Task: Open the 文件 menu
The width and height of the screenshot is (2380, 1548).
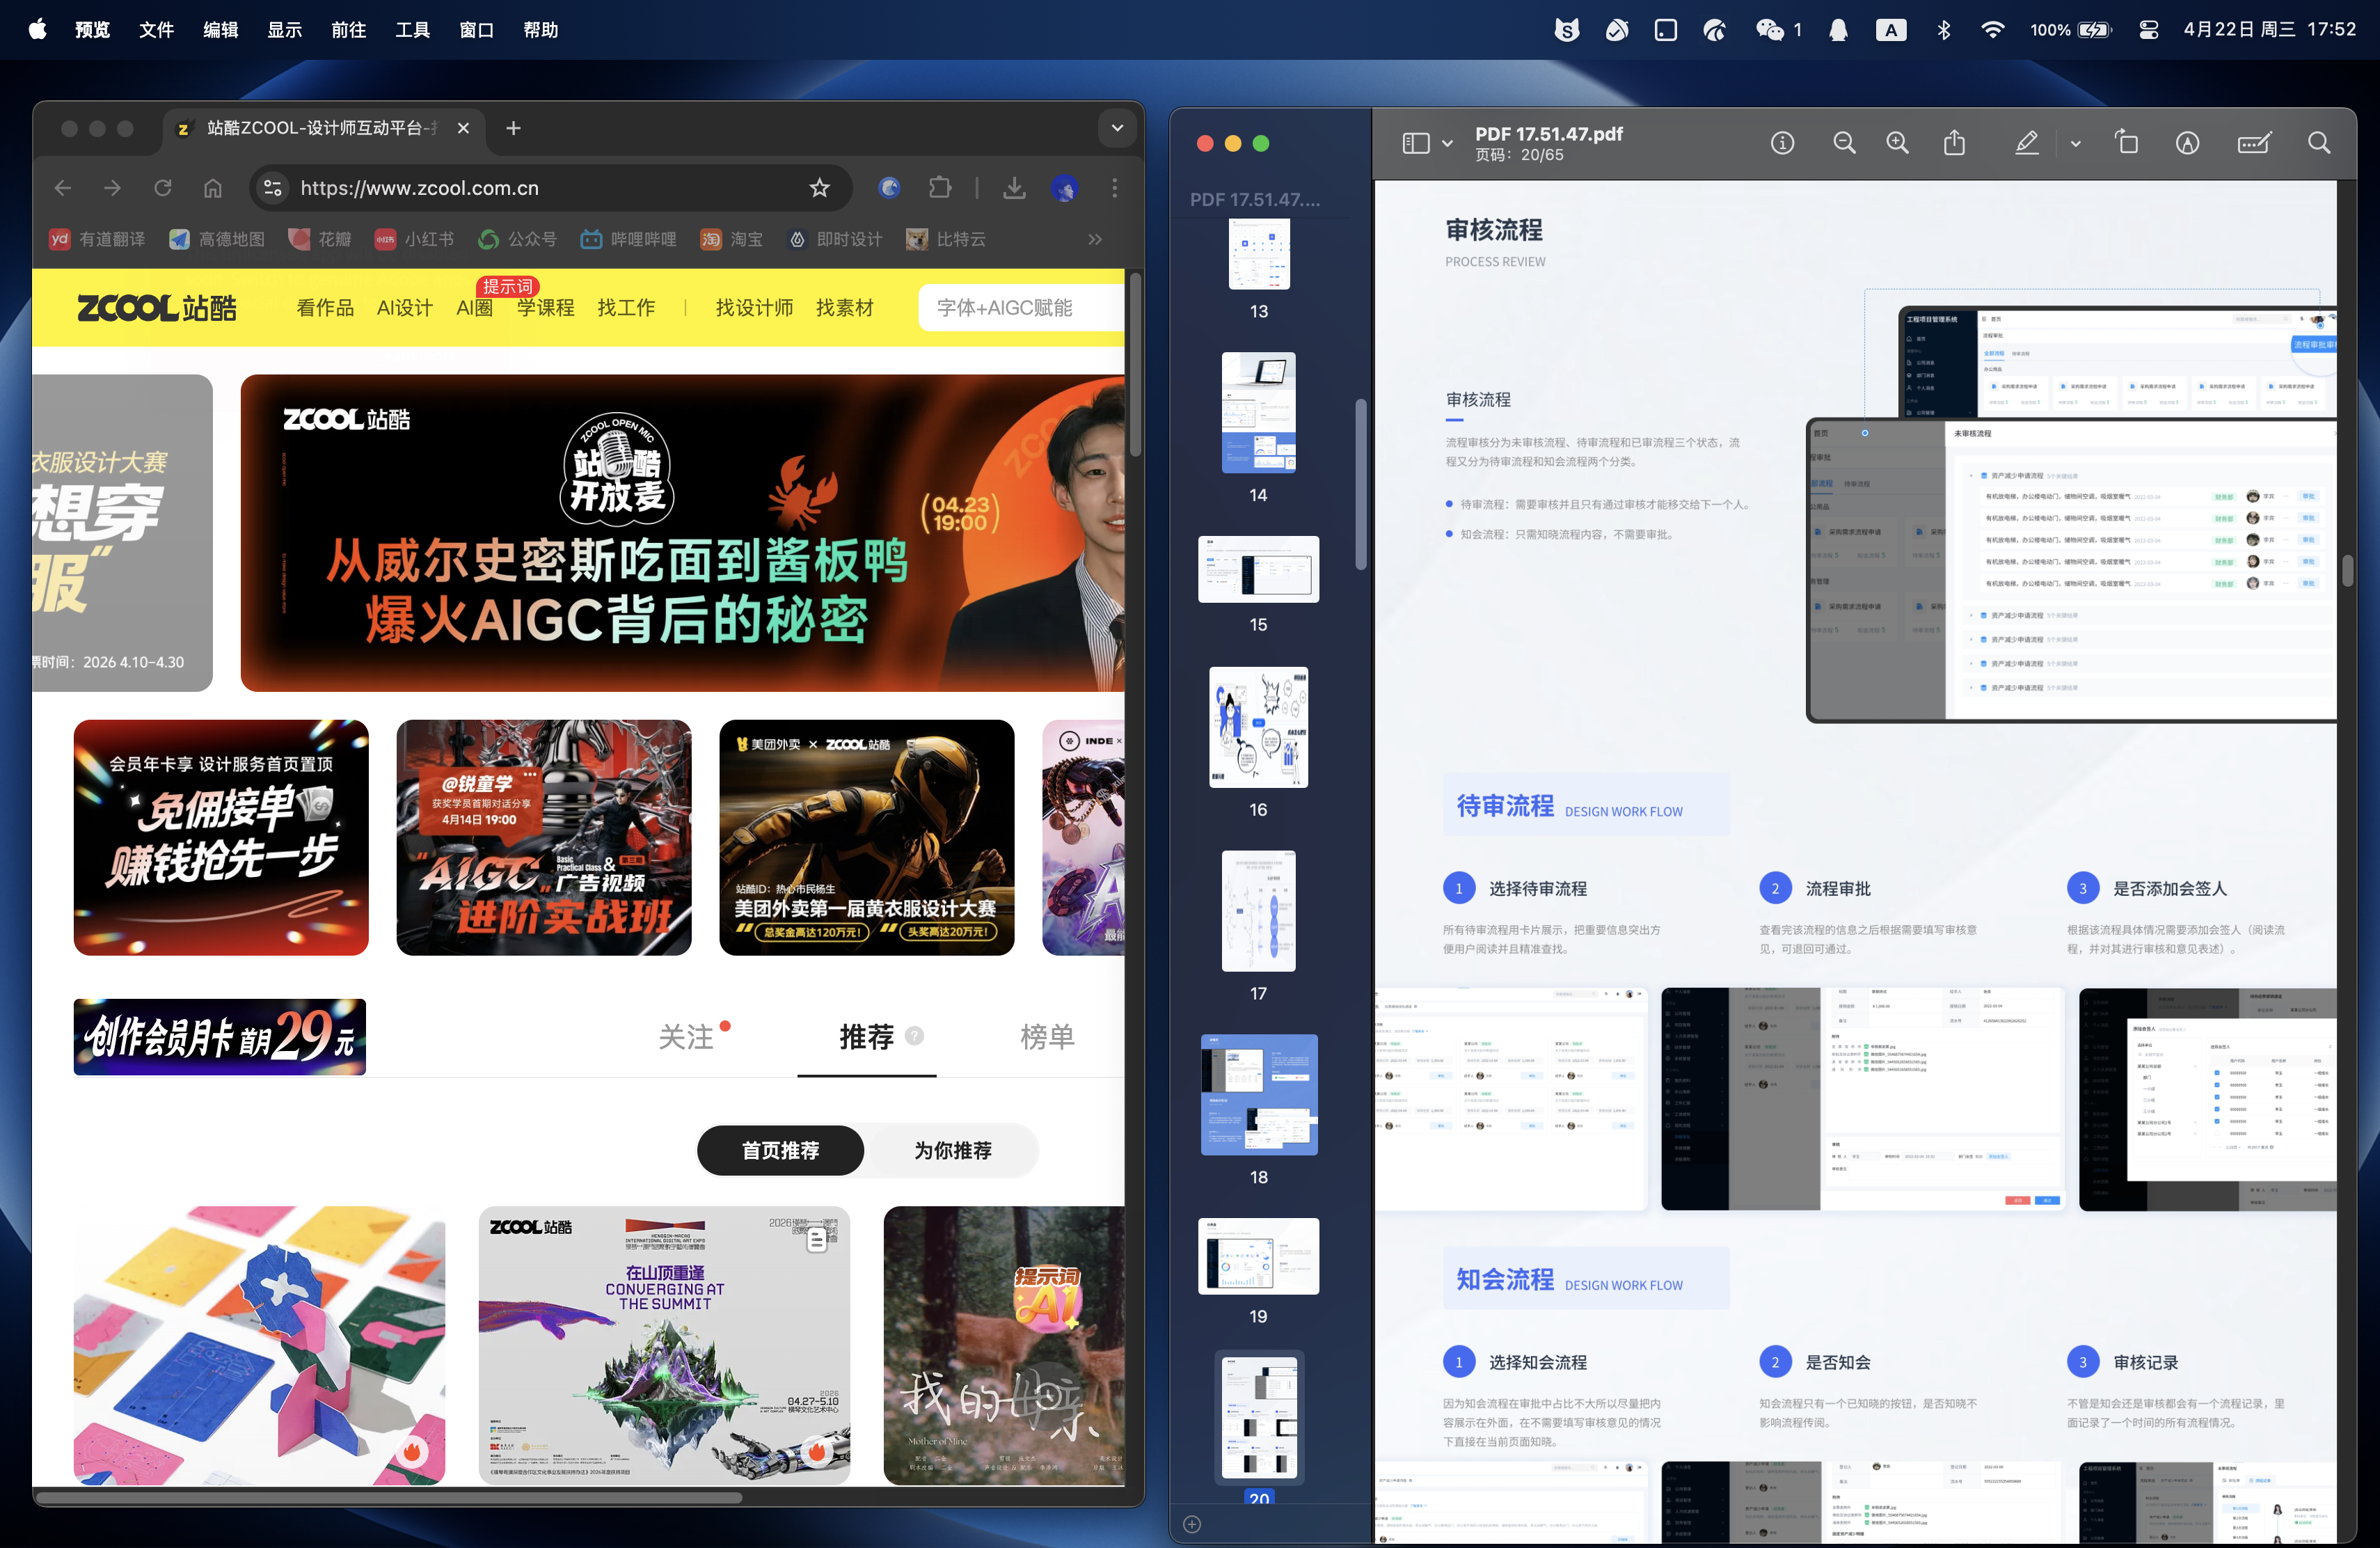Action: point(156,30)
